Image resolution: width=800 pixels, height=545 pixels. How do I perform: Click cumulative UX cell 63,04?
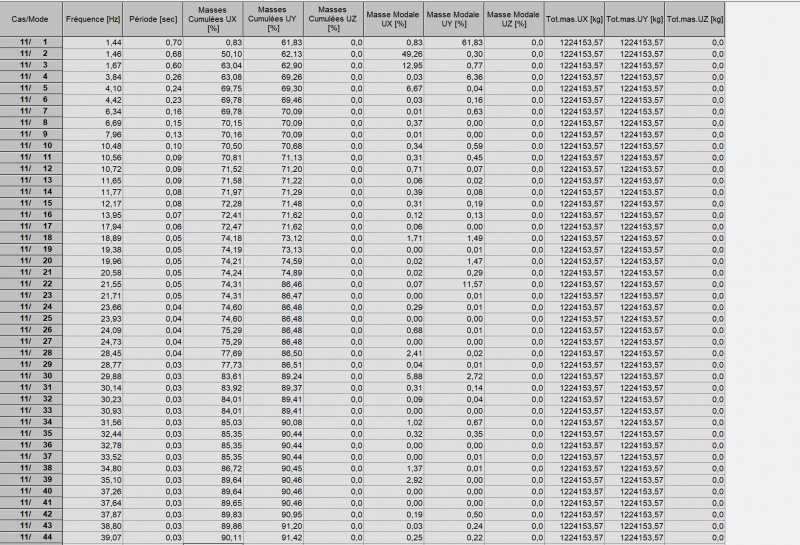click(x=213, y=65)
